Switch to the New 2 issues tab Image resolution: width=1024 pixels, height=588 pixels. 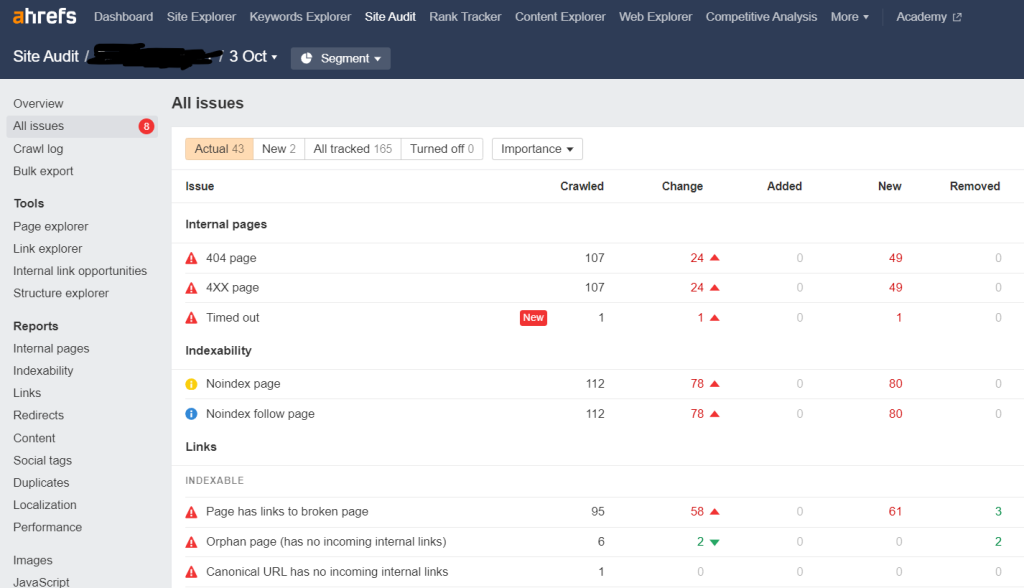click(x=278, y=149)
